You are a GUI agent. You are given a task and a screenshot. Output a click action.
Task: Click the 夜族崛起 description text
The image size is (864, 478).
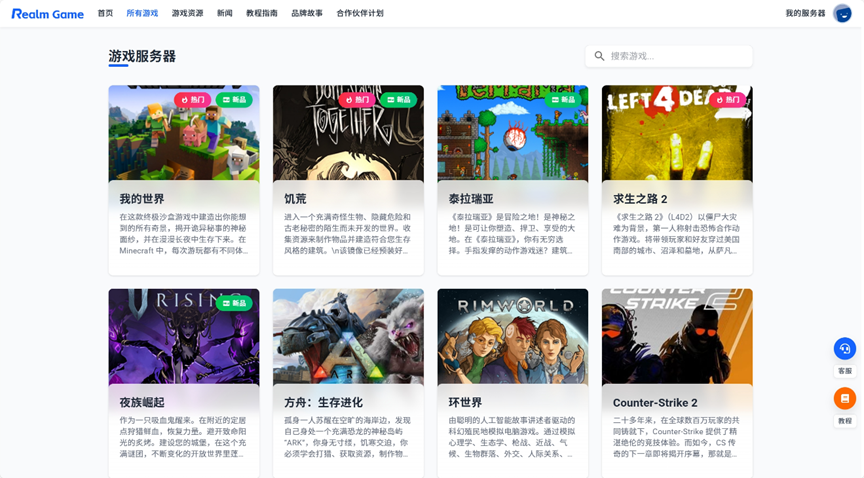click(x=183, y=437)
